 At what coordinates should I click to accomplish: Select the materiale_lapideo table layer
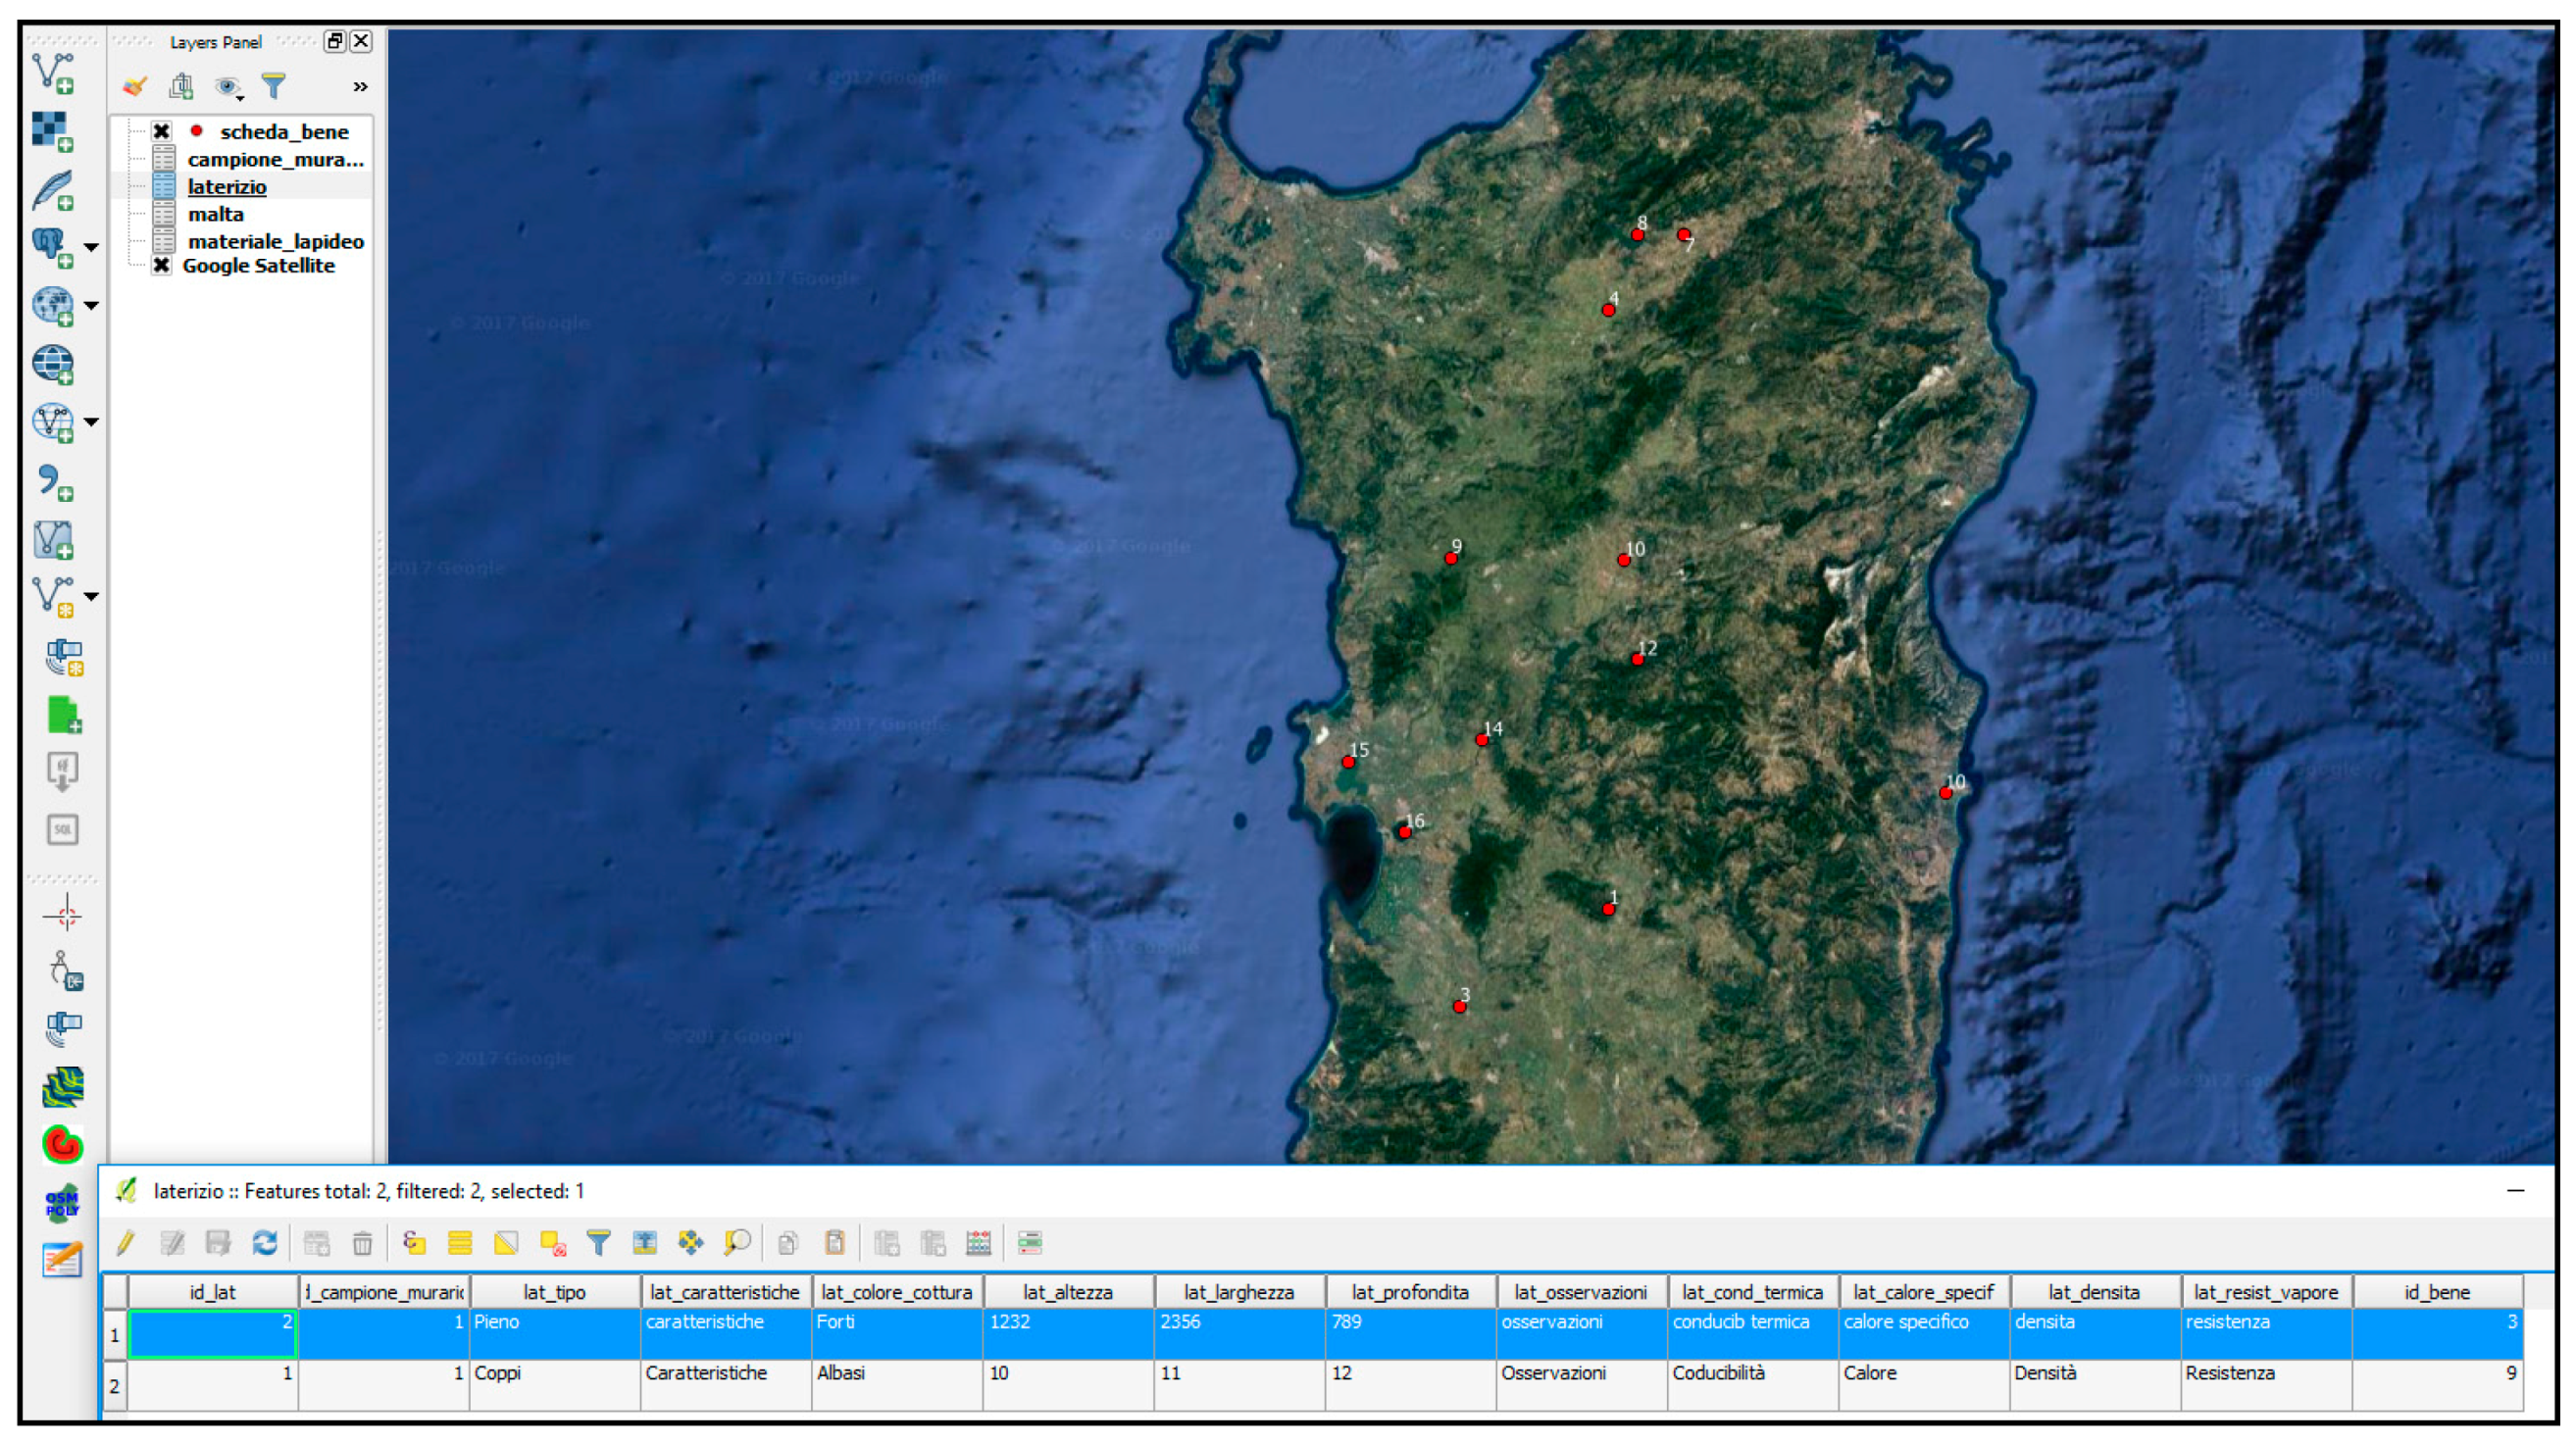275,241
